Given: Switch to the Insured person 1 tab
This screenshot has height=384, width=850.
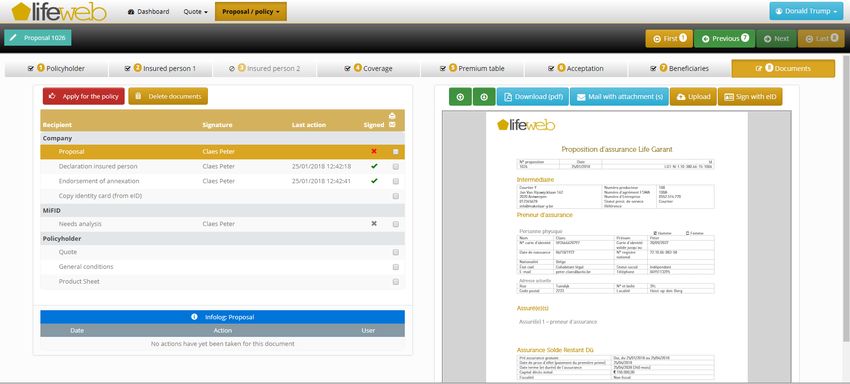Looking at the screenshot, I should coord(160,69).
